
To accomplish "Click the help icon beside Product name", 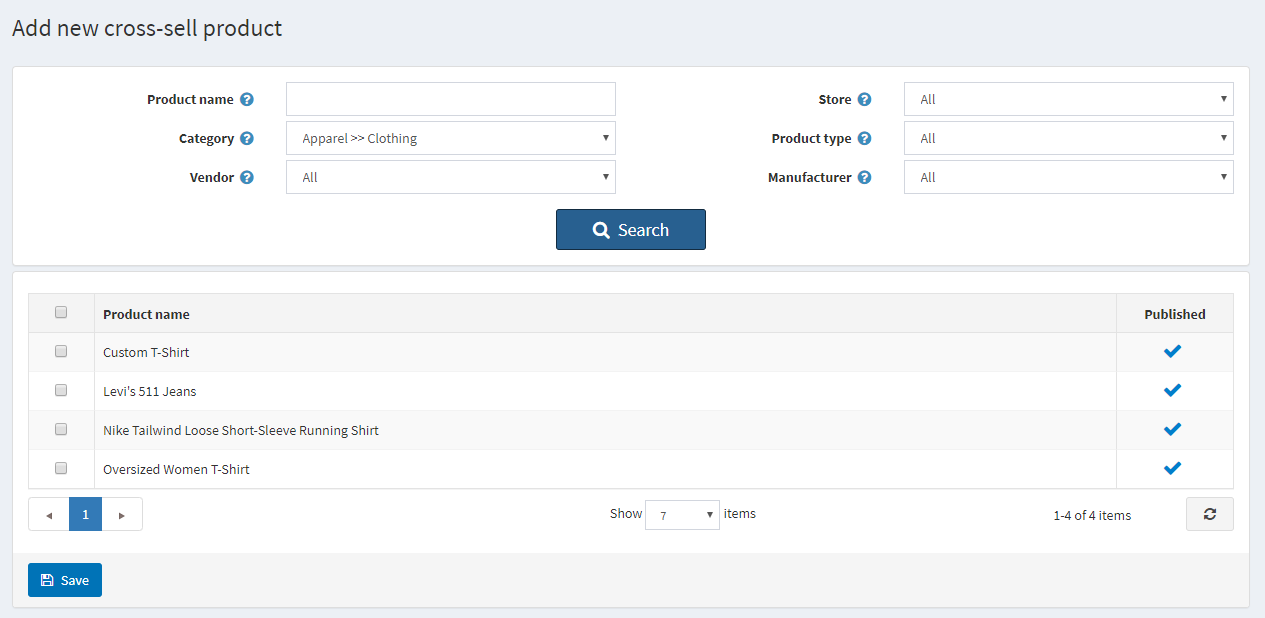I will click(248, 99).
